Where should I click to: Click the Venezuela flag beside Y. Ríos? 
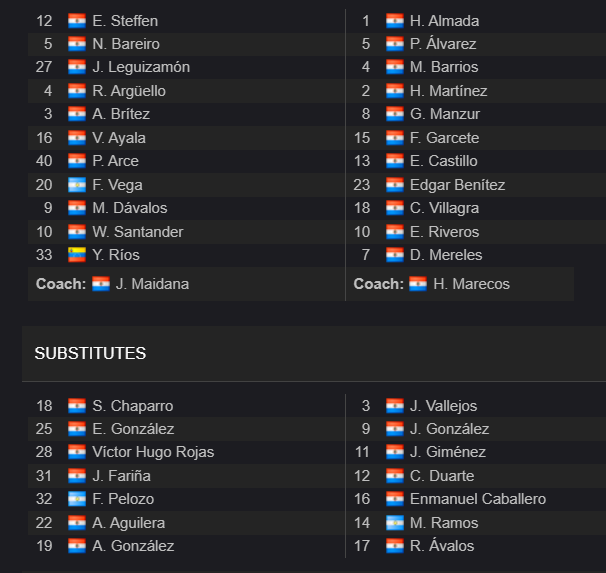(77, 255)
